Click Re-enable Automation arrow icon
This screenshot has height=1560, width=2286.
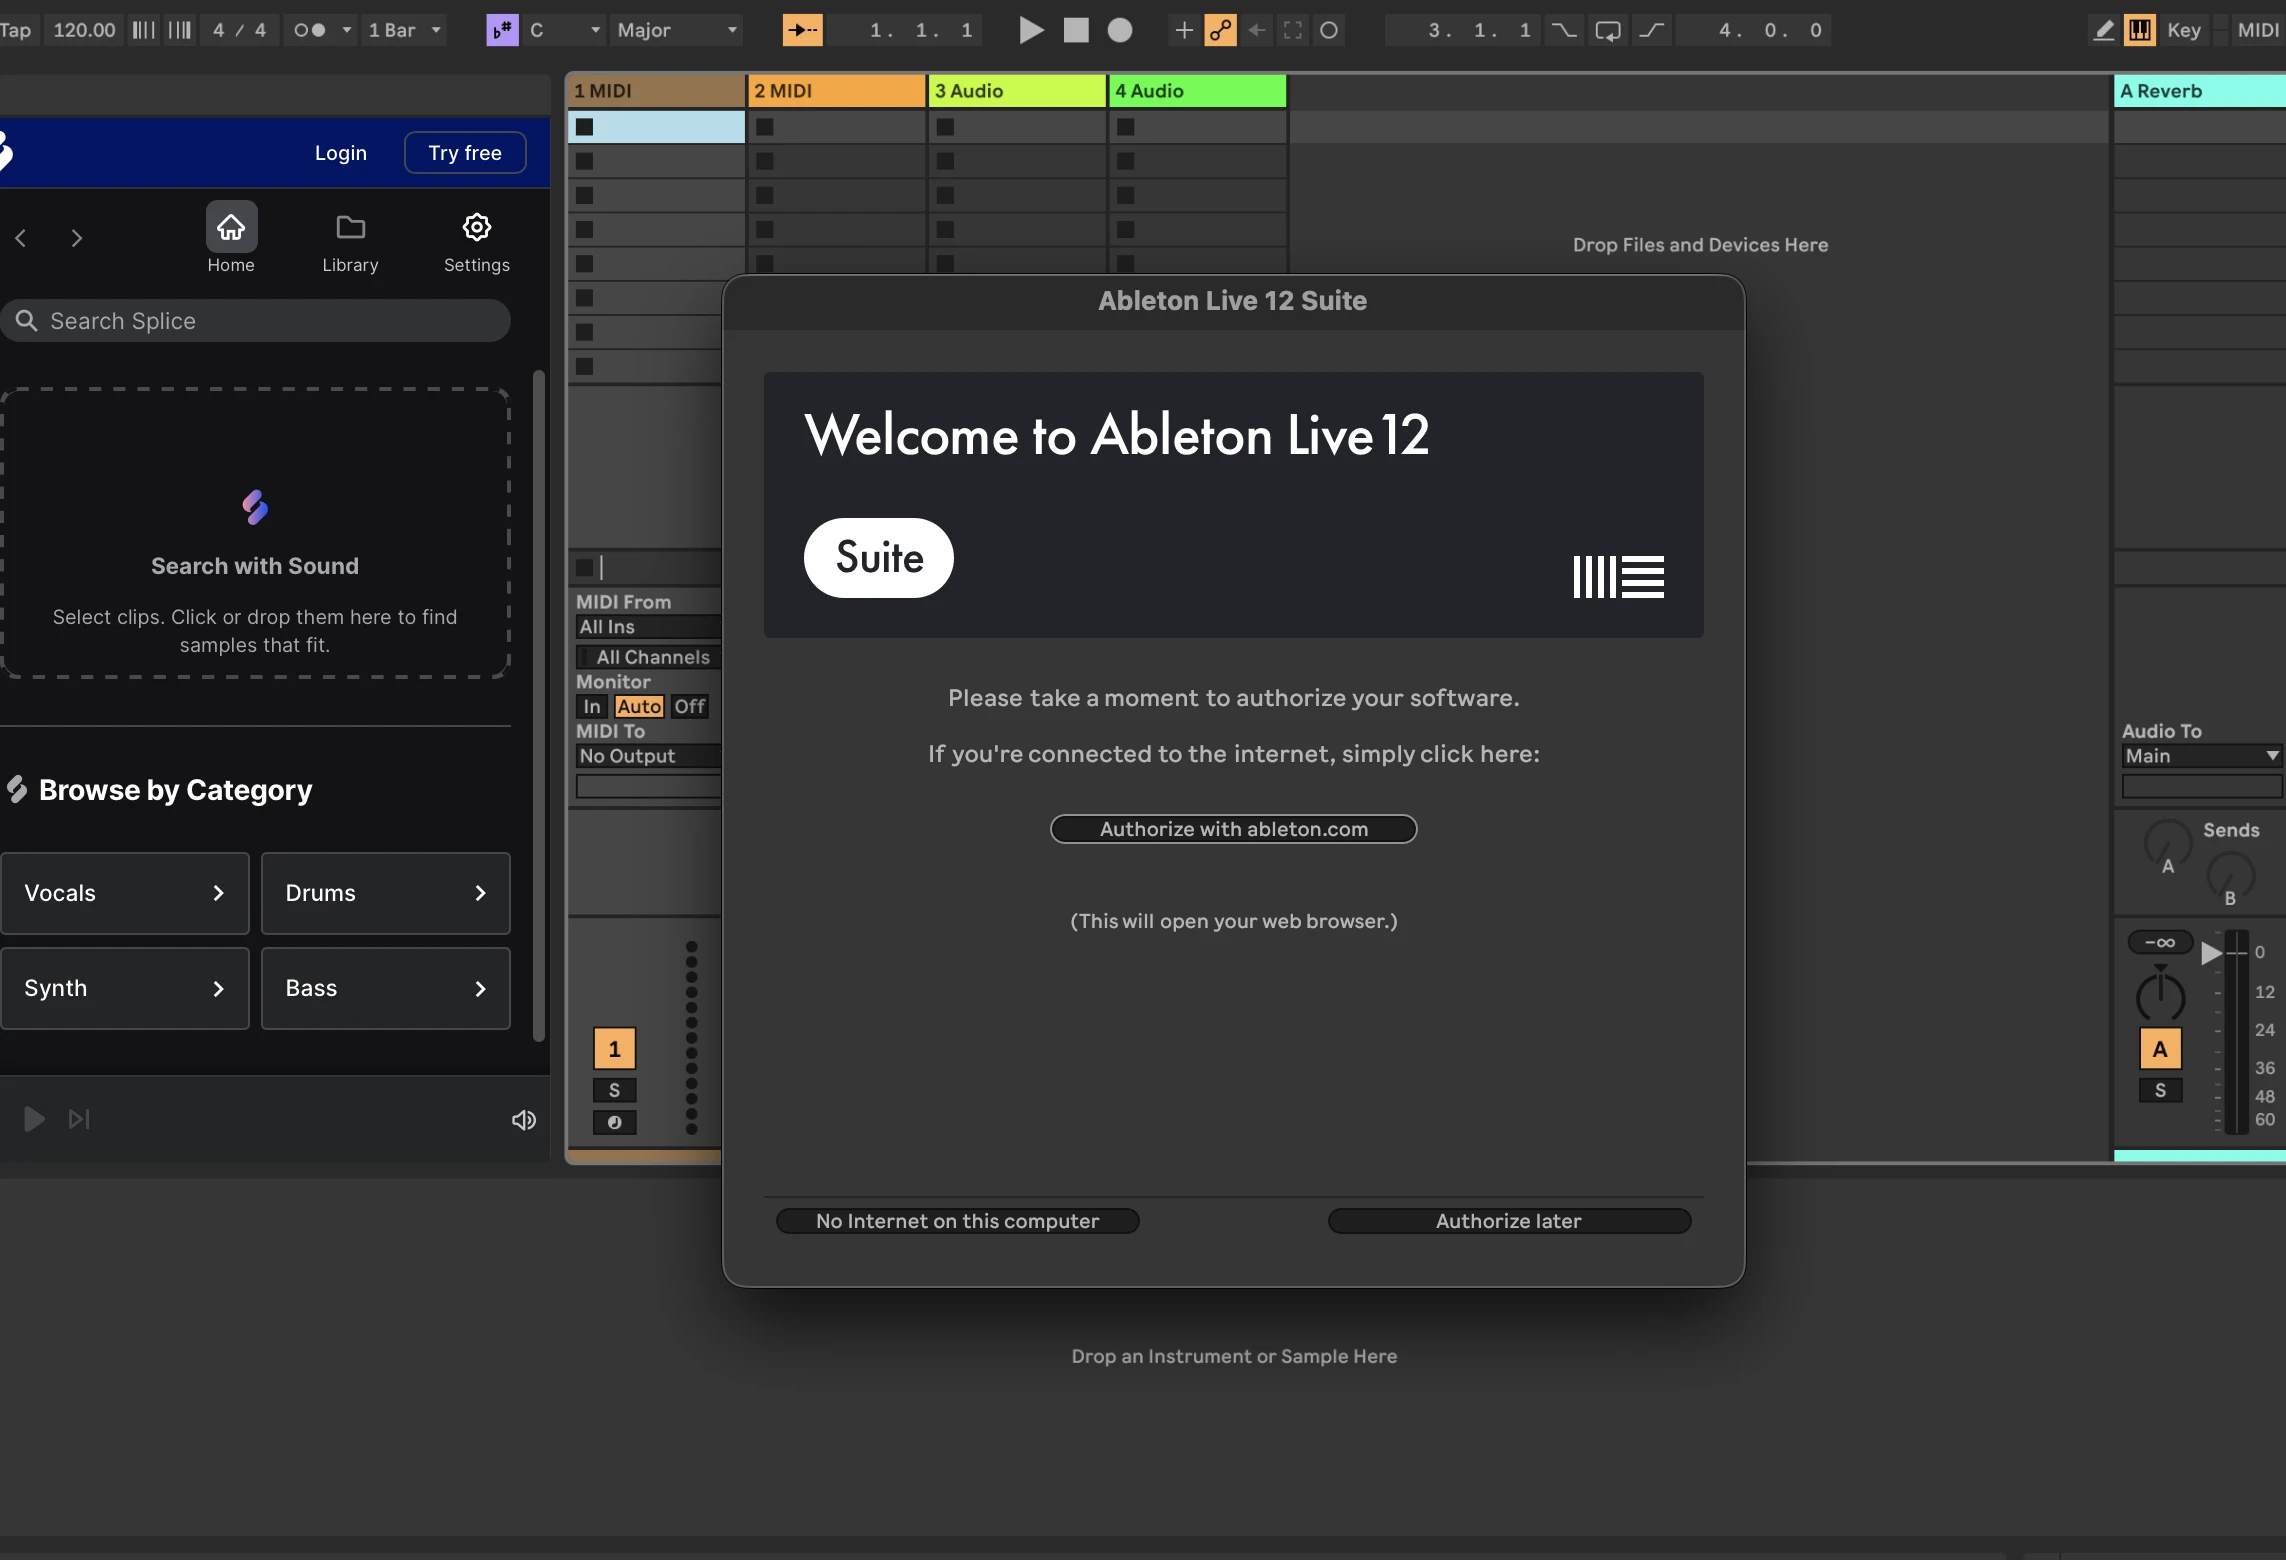1257,30
